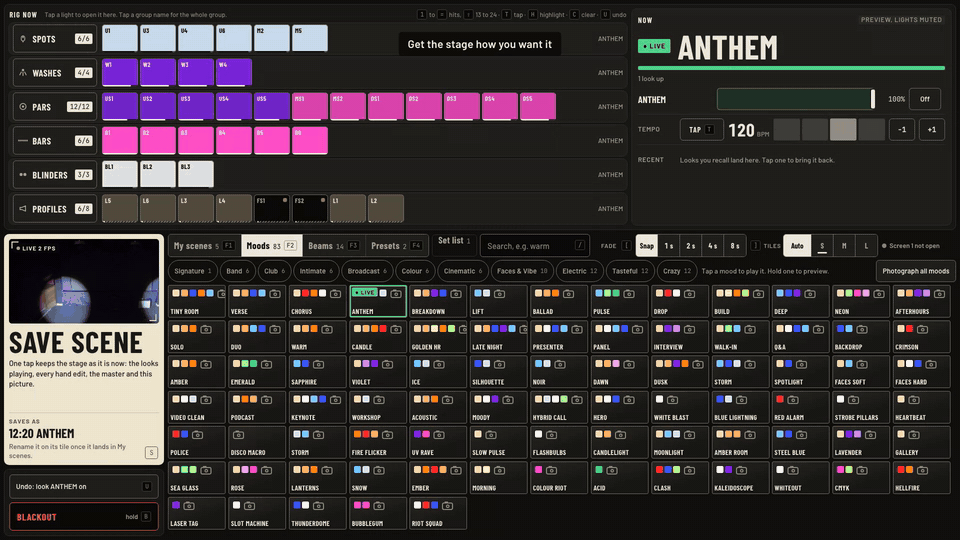Click the camera icon on FLASHBULBS tile

point(551,435)
